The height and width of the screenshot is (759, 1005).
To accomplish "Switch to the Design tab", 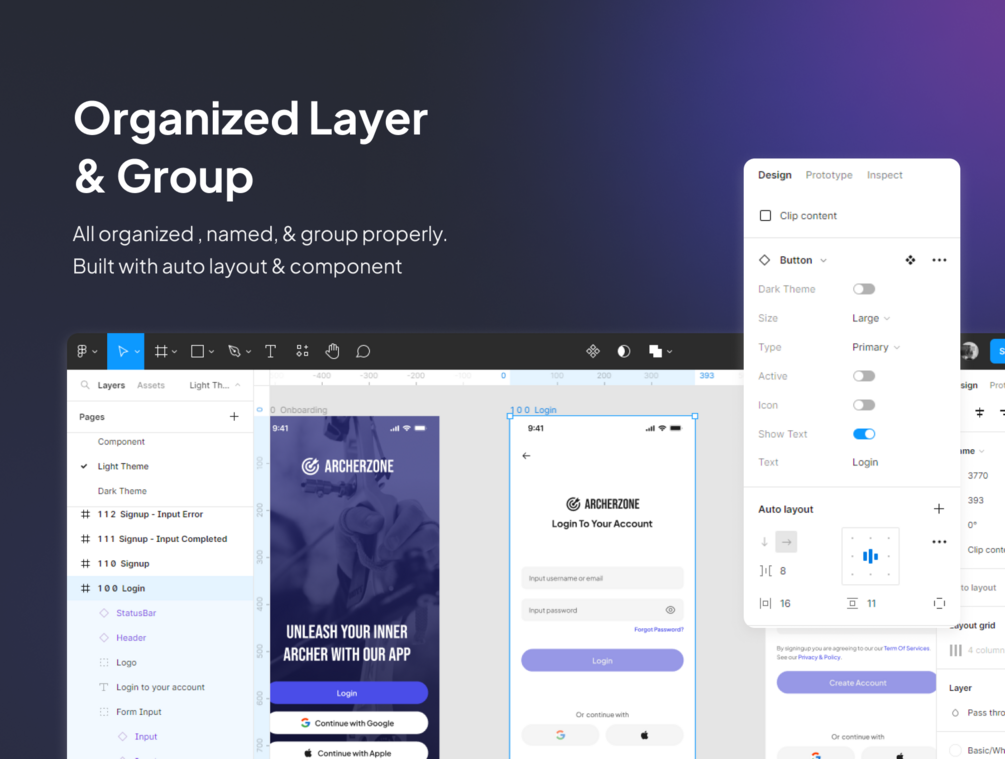I will coord(774,175).
